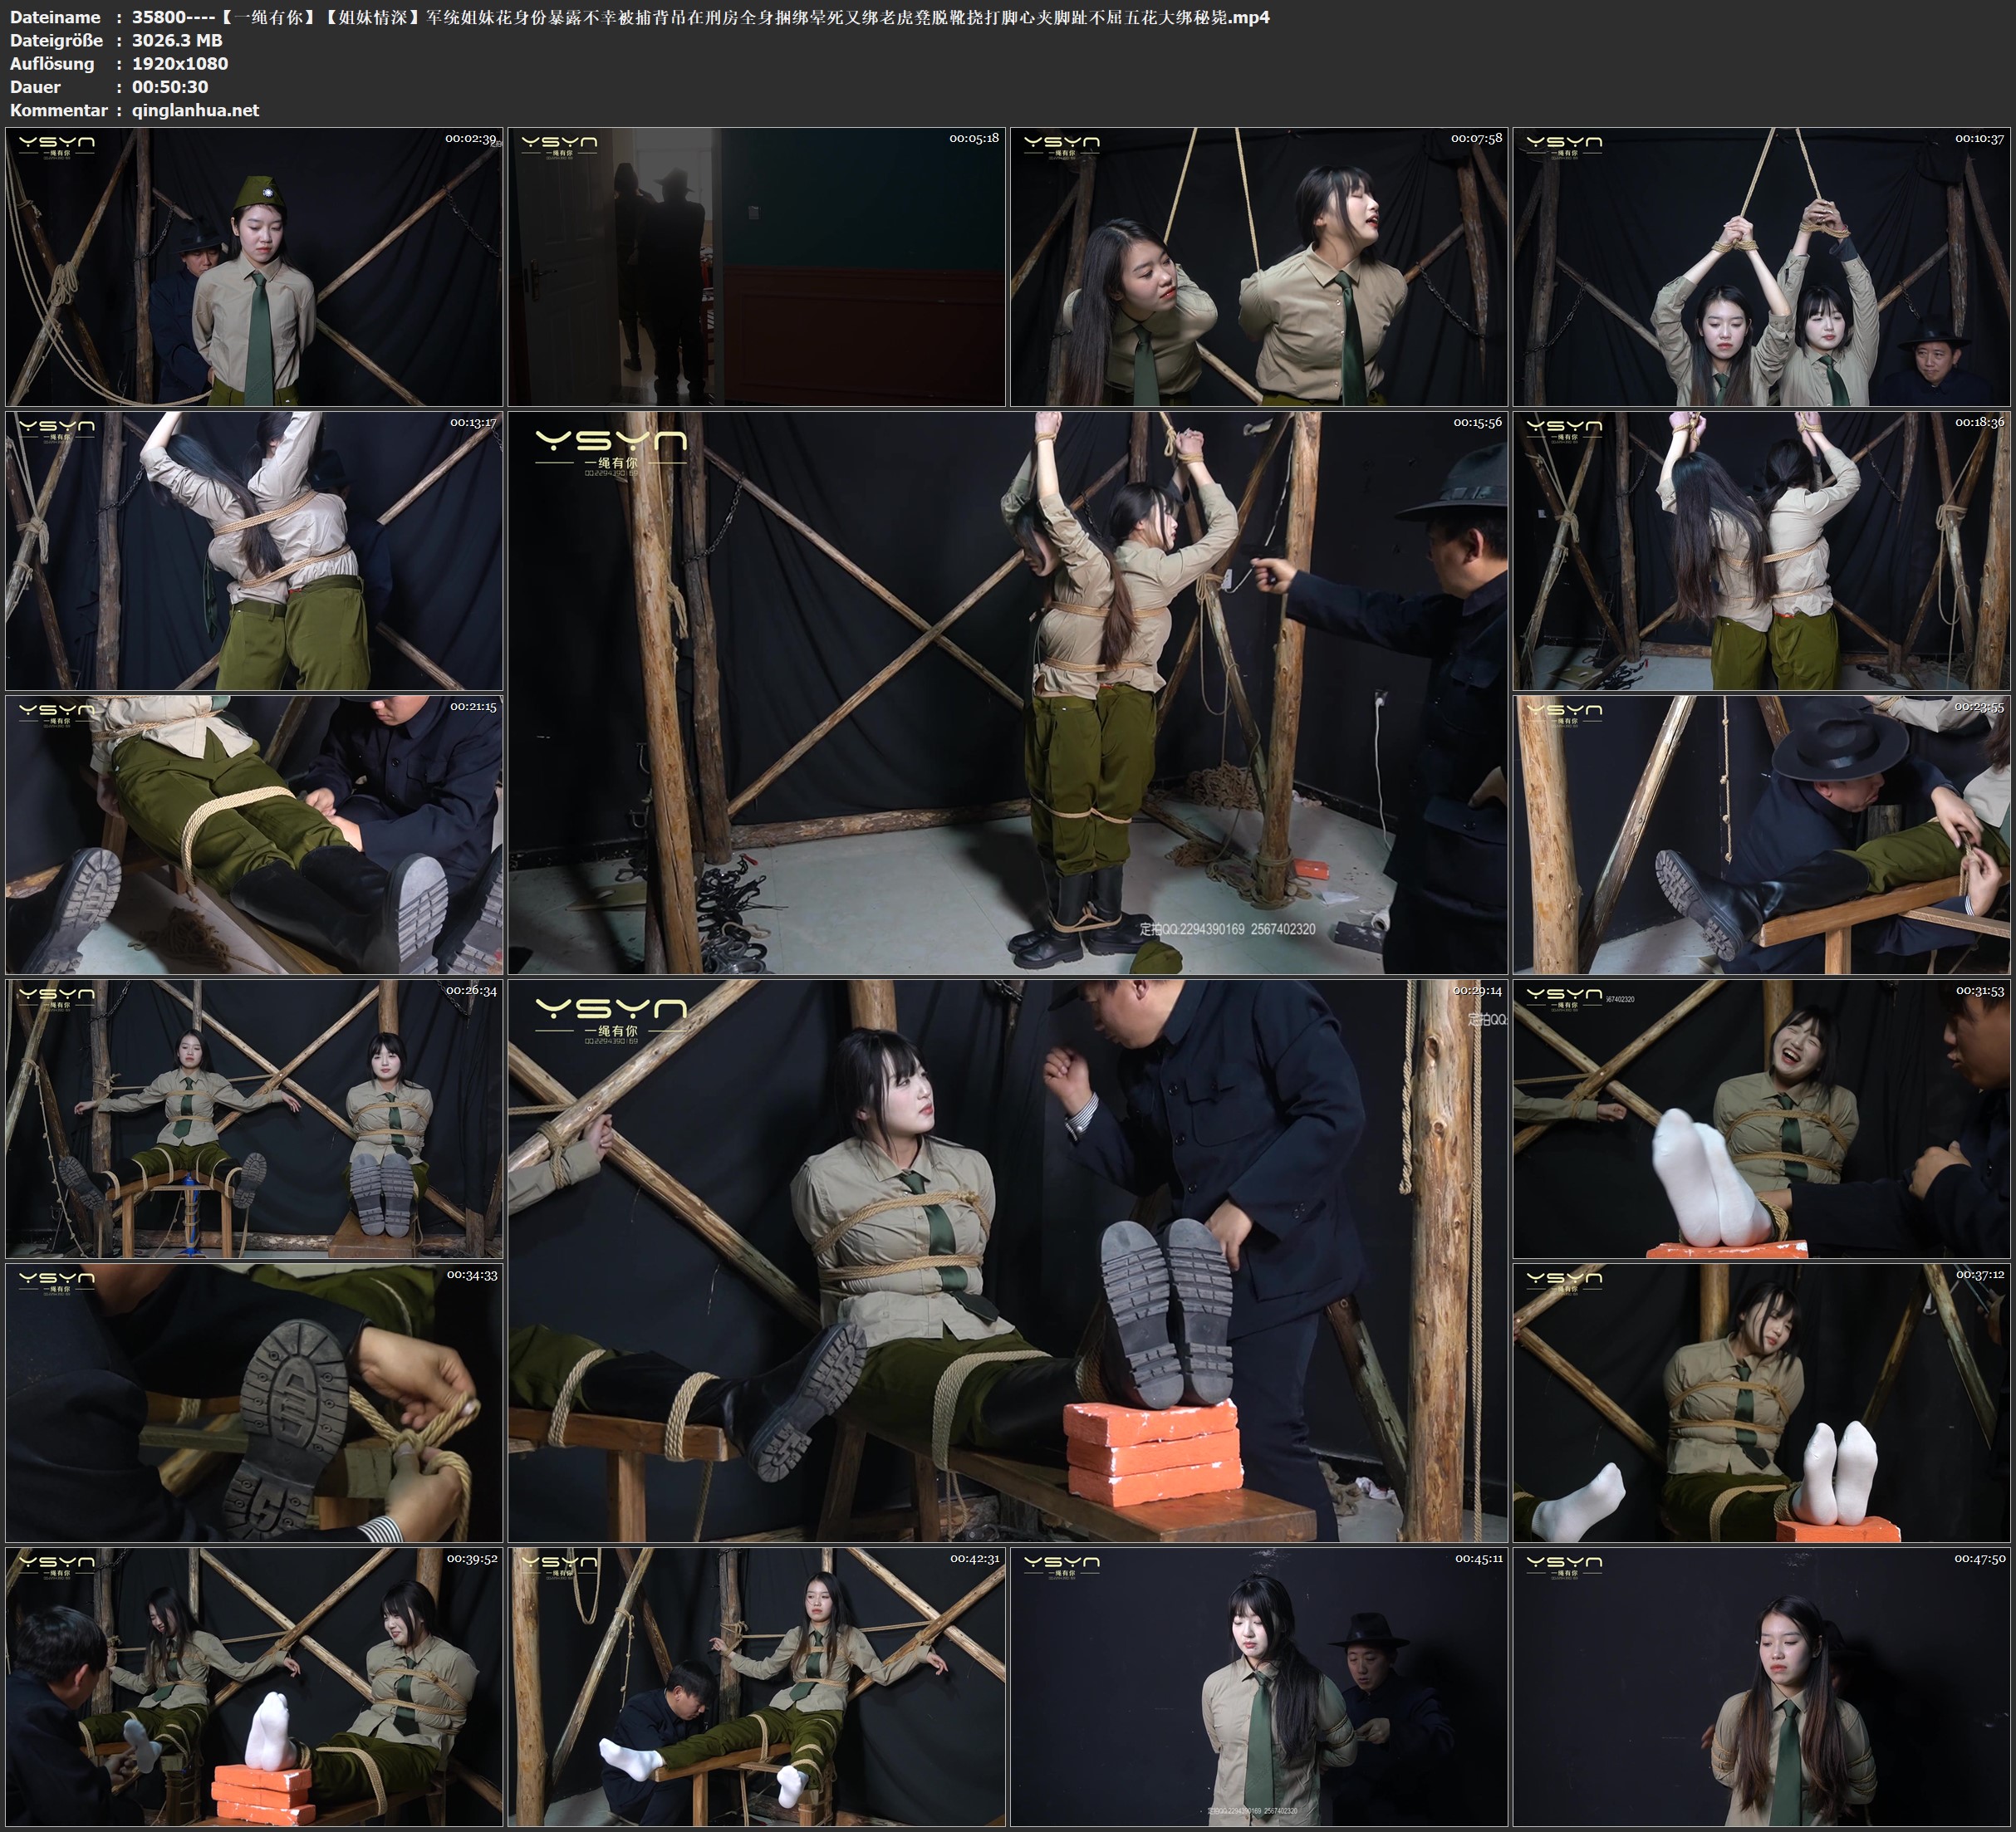Click the thumbnail timestamped 00:42:31
The height and width of the screenshot is (1832, 2016).
tap(756, 1687)
